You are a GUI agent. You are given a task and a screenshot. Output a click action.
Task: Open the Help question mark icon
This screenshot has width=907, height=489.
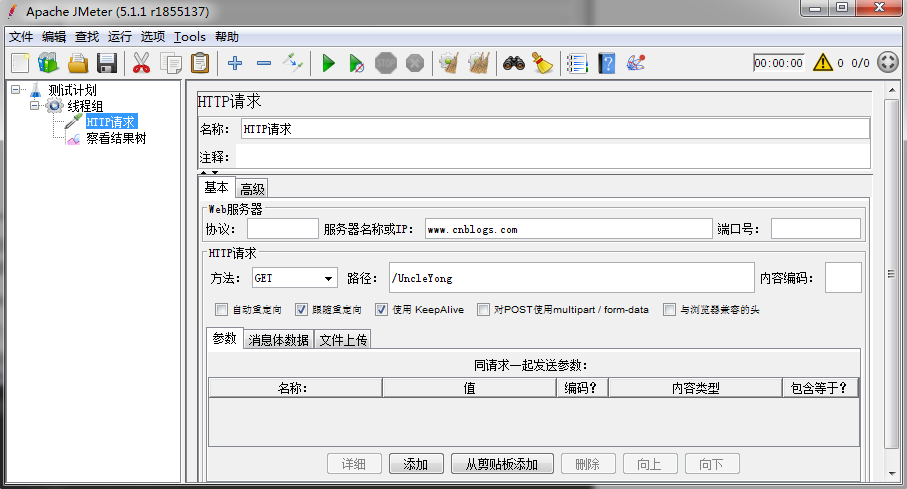(x=607, y=63)
